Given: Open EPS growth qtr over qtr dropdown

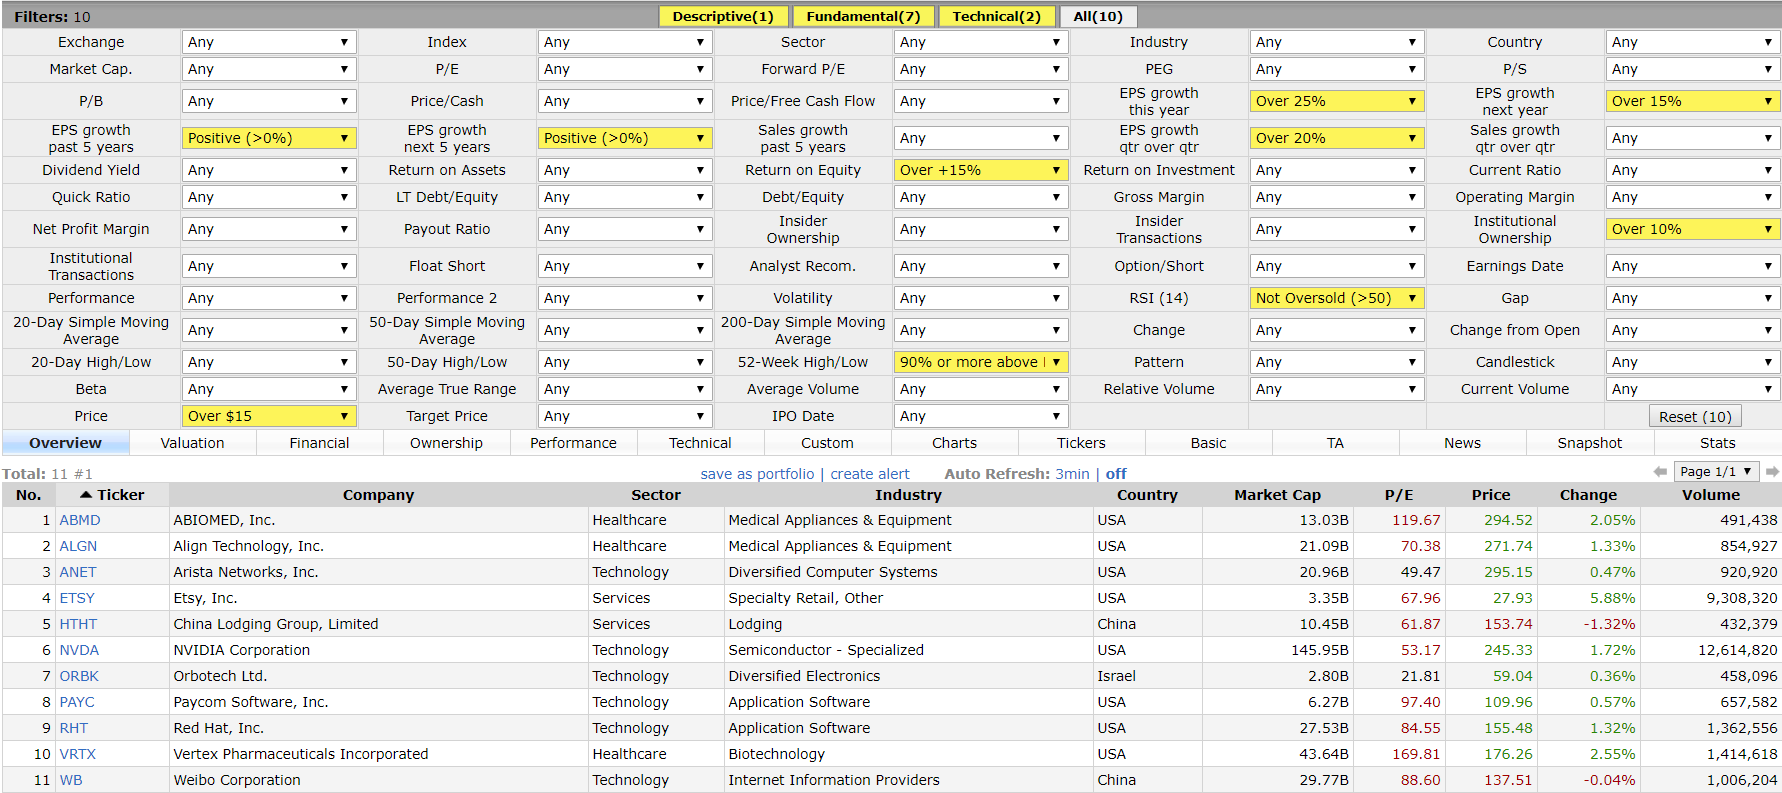Looking at the screenshot, I should pyautogui.click(x=1336, y=138).
